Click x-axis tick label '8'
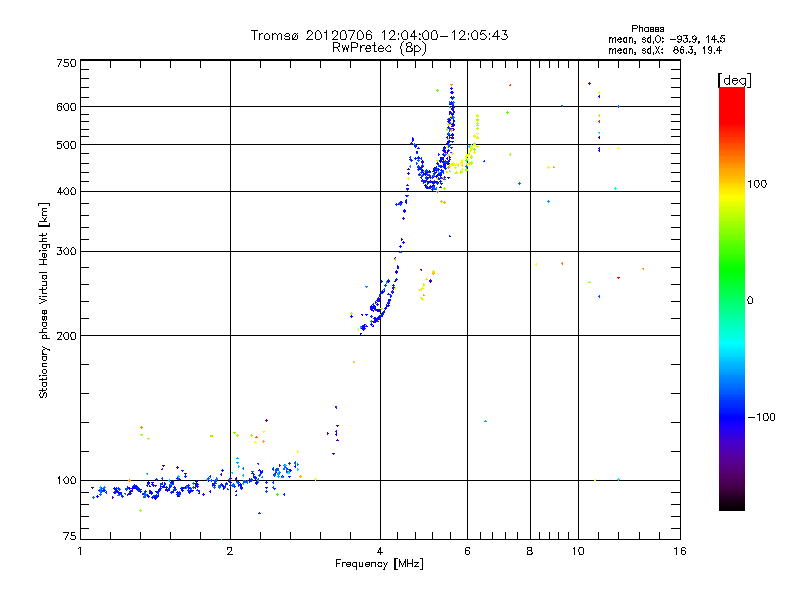The image size is (800, 600). (x=530, y=551)
